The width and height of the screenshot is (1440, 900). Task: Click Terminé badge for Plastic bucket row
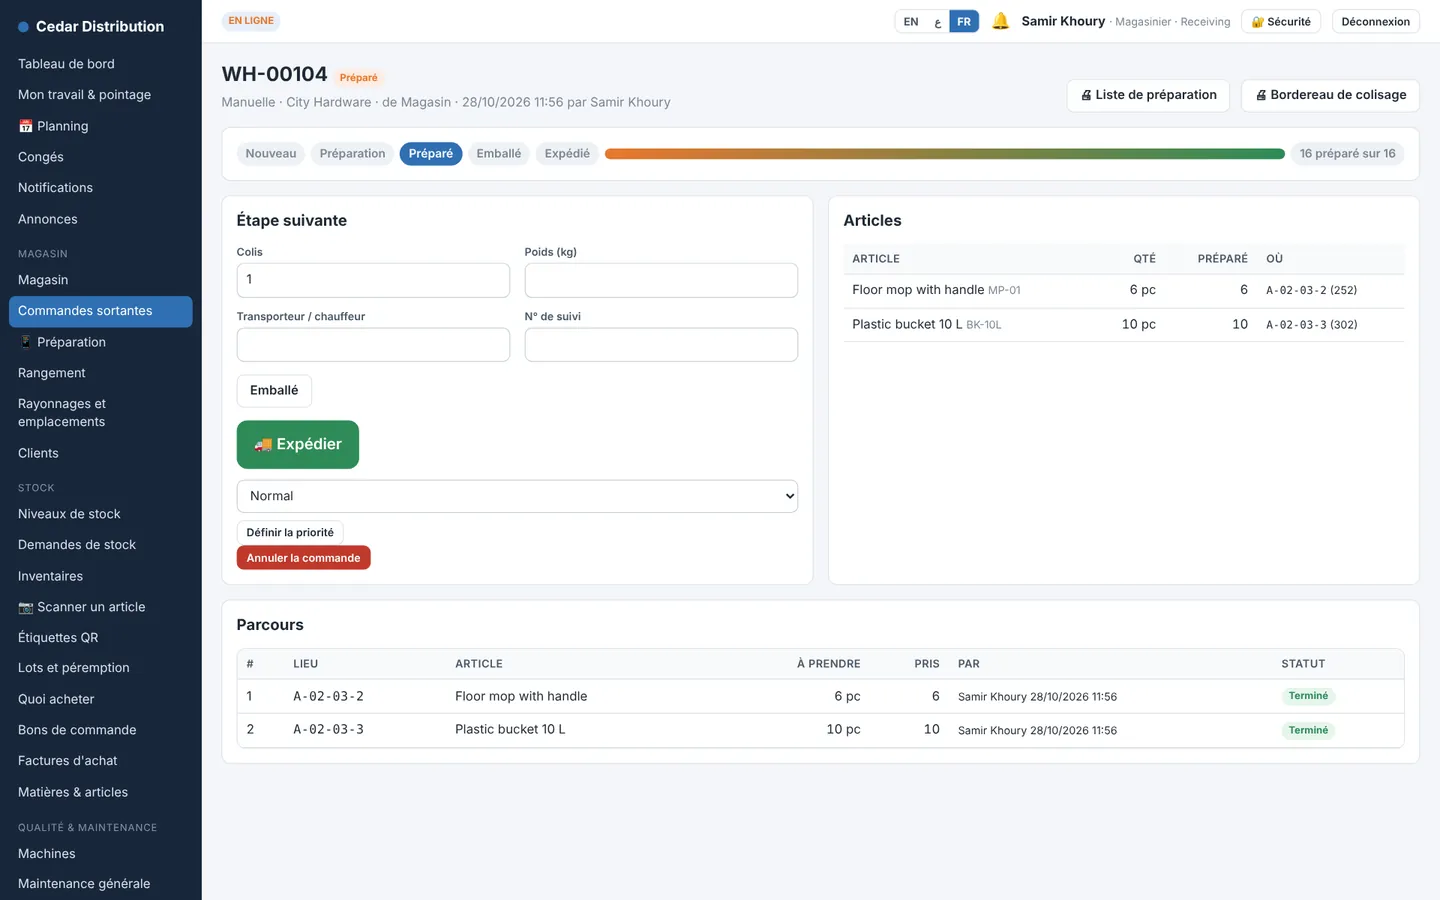pos(1308,730)
